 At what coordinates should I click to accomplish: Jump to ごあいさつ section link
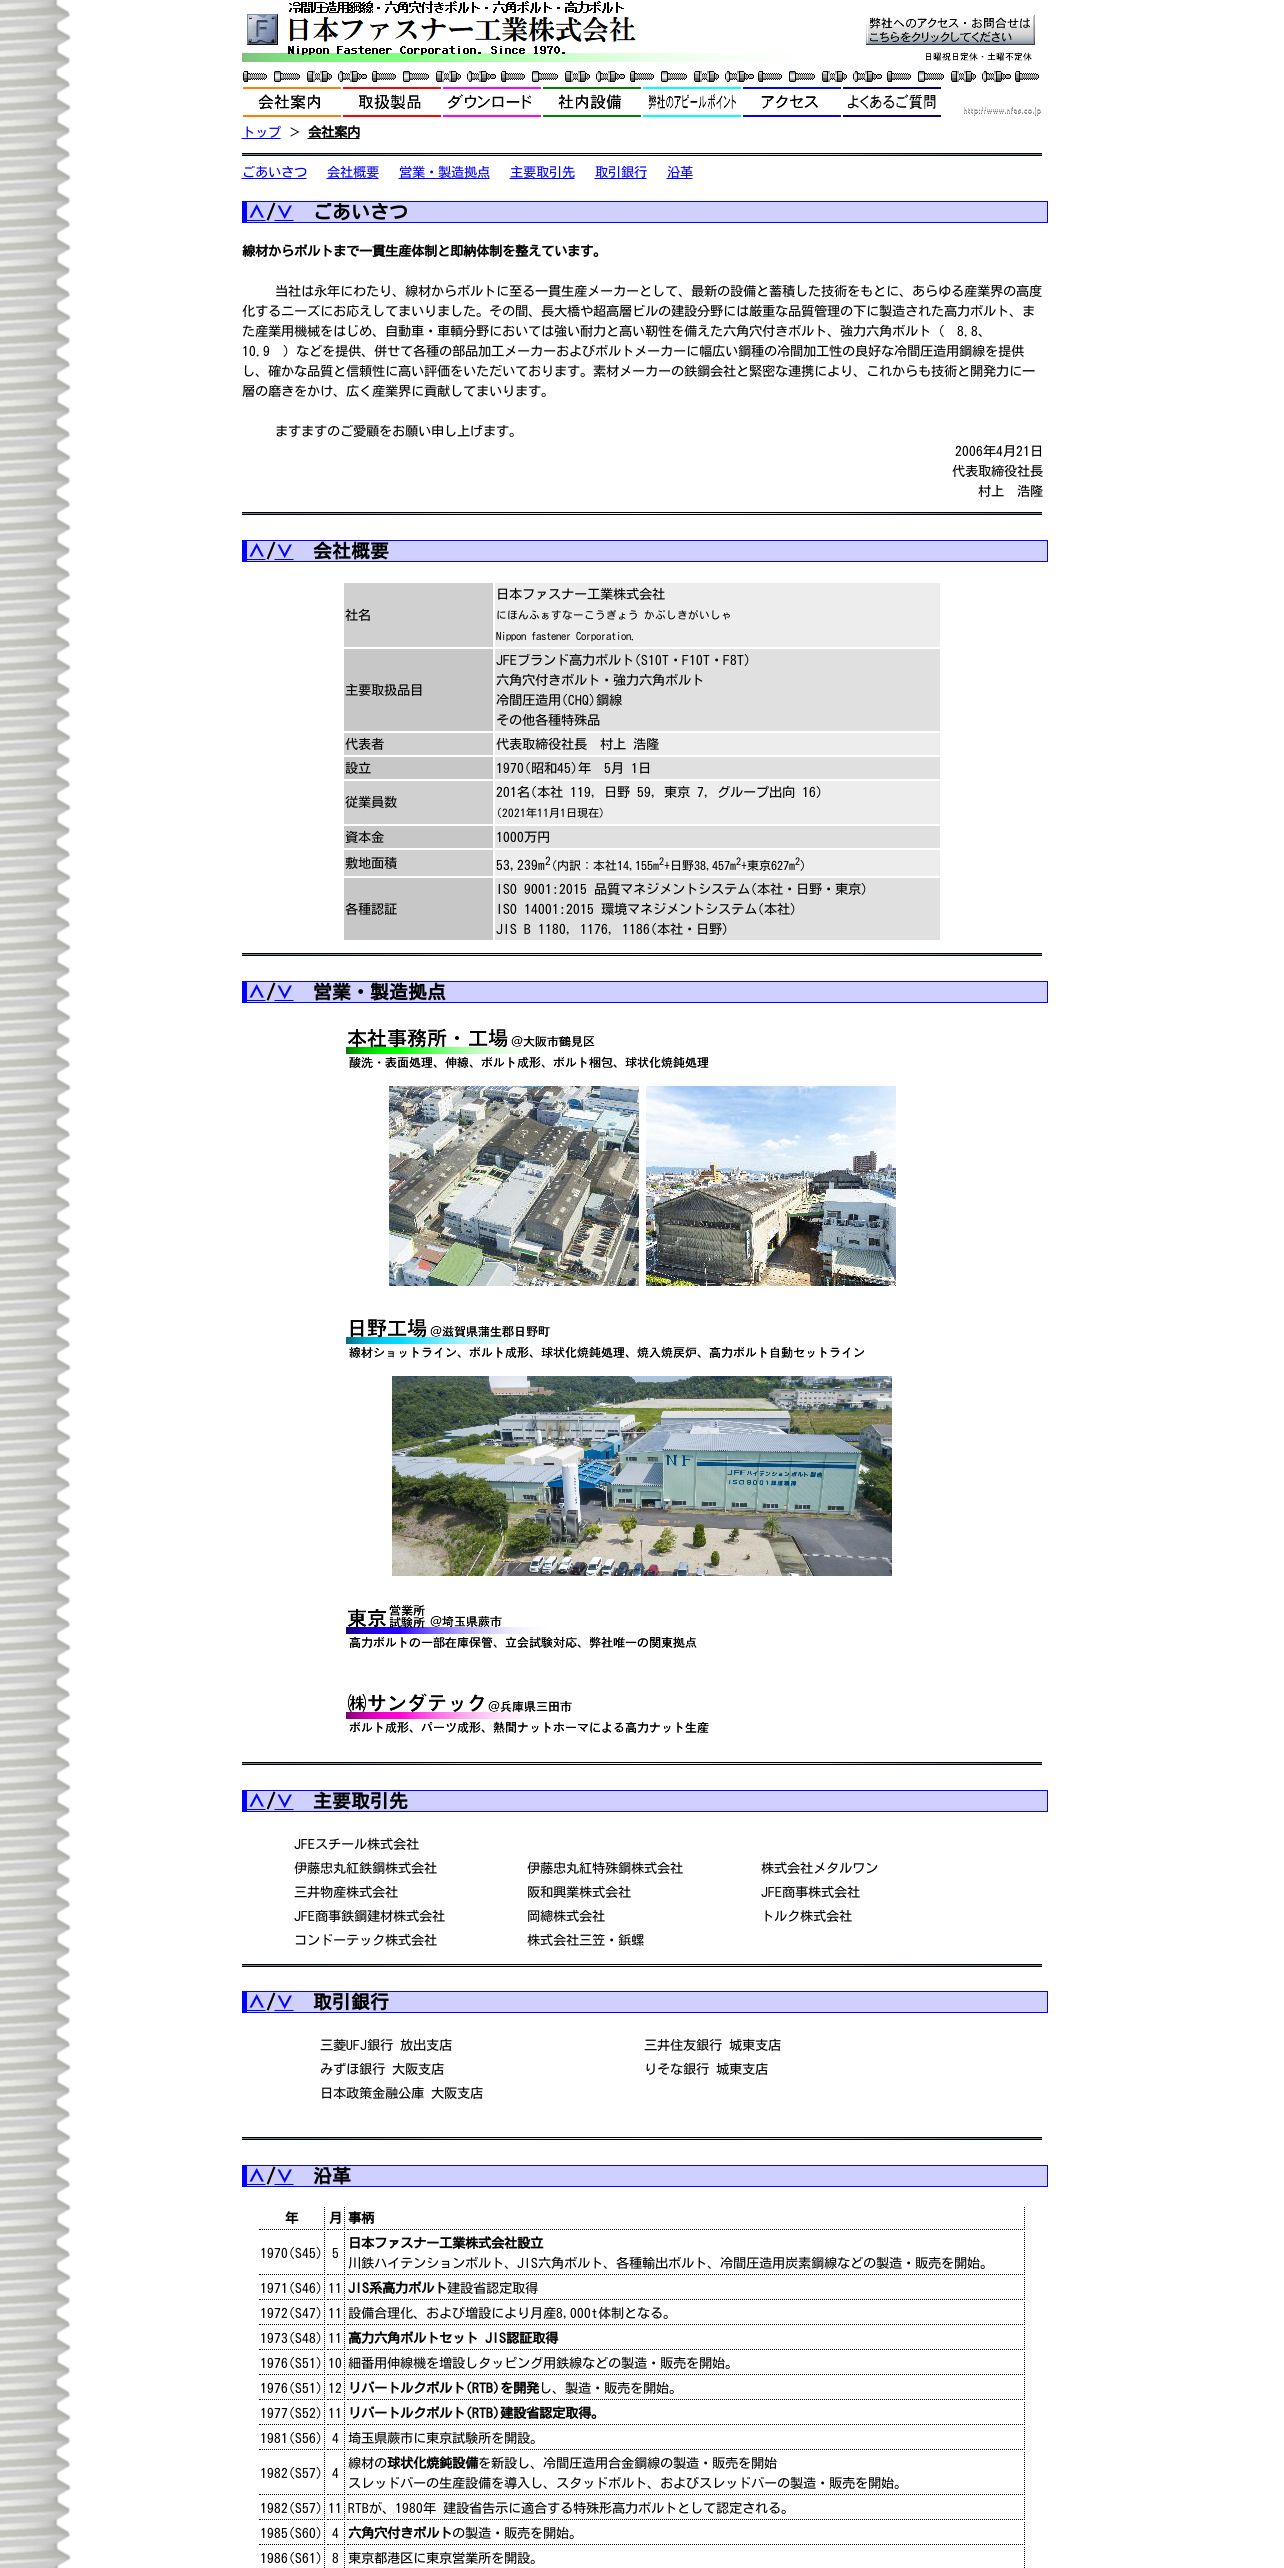[274, 172]
